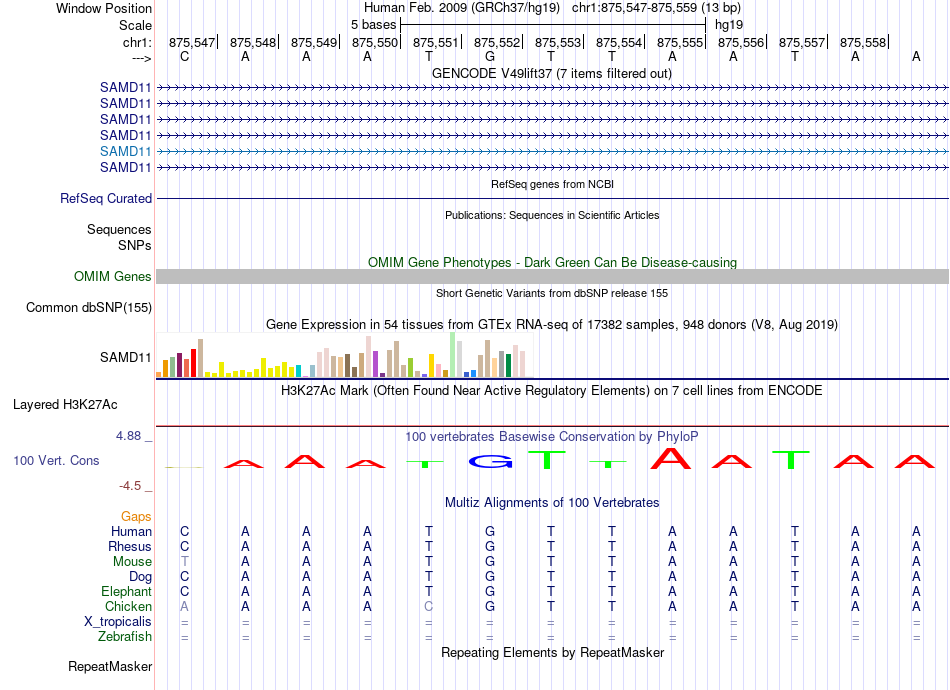Viewport: 950px width, 690px height.
Task: Select the Chicken alignment row label
Action: point(128,606)
